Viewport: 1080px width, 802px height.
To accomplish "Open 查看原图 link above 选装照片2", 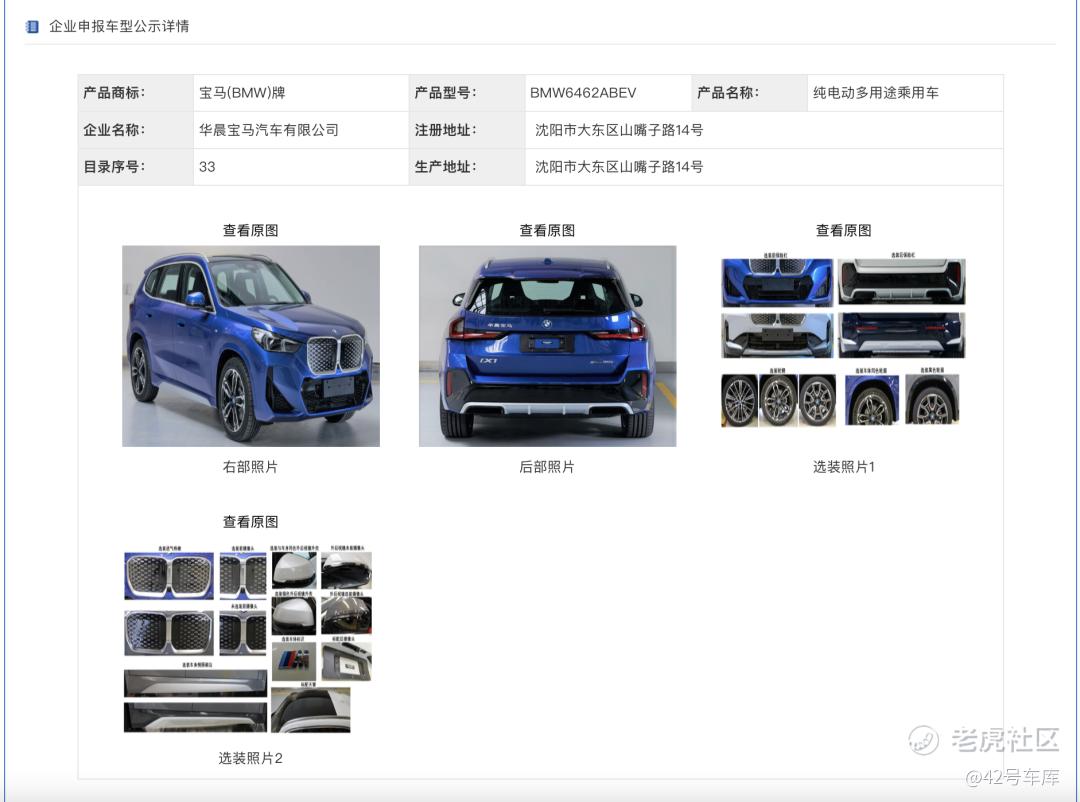I will point(251,522).
